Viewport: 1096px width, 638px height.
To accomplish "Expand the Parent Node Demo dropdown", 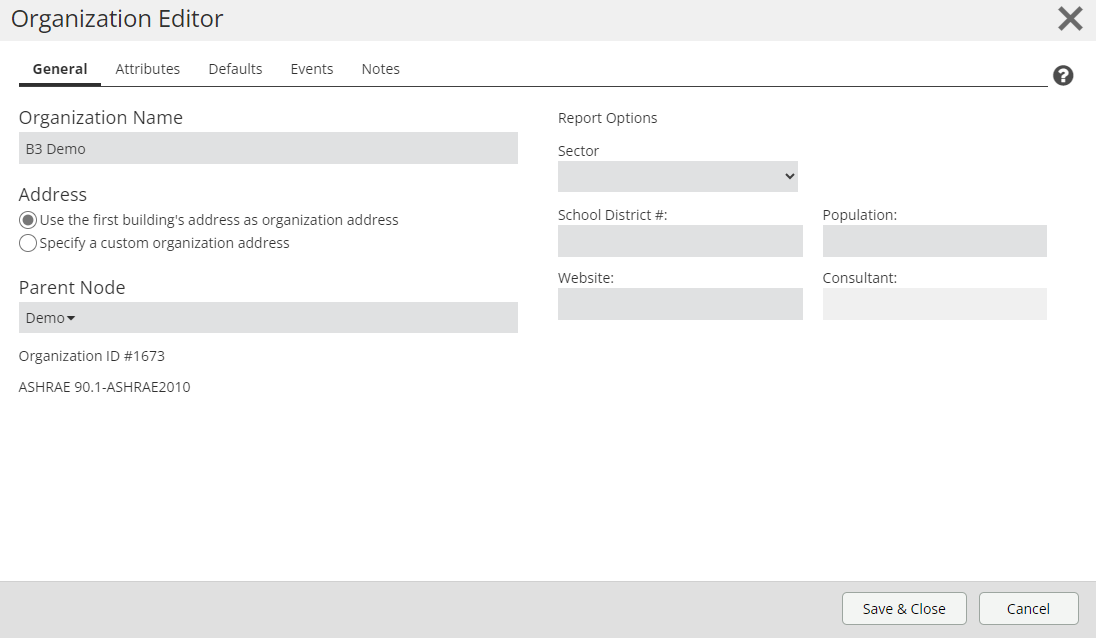I will [x=51, y=318].
